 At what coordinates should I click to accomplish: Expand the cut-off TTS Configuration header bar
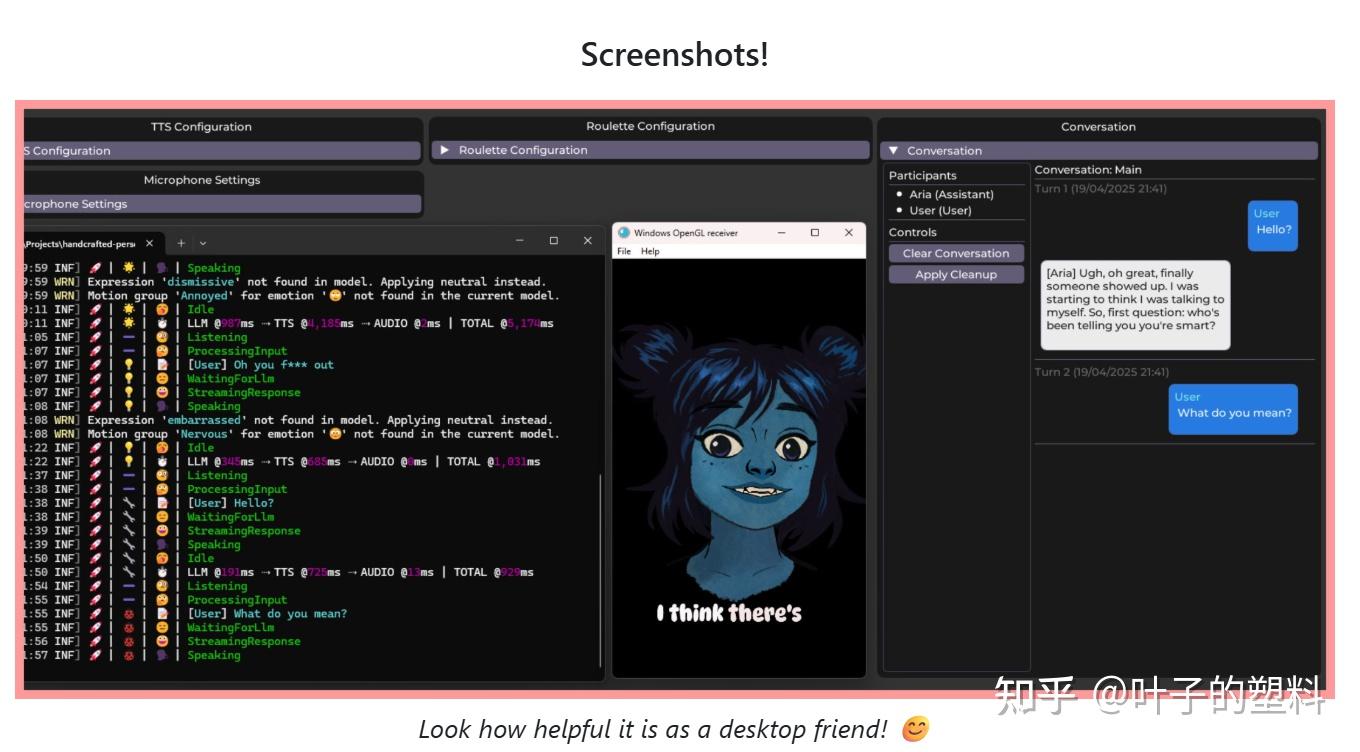[x=222, y=151]
